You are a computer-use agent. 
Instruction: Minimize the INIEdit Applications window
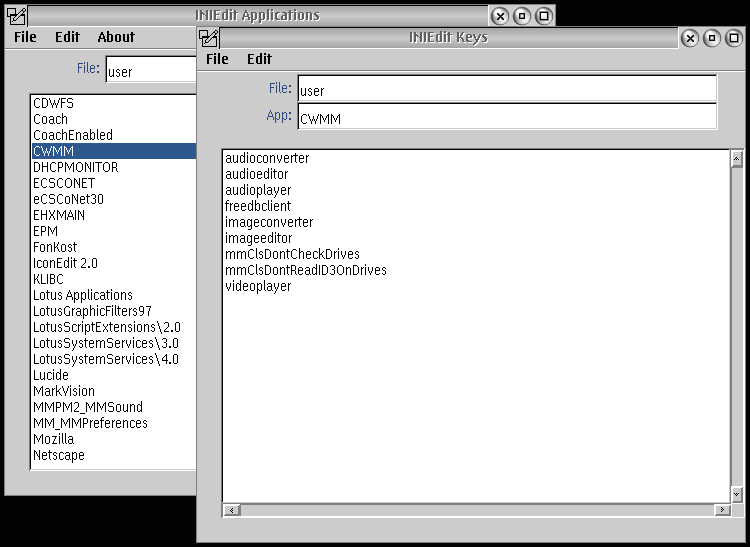click(x=522, y=17)
